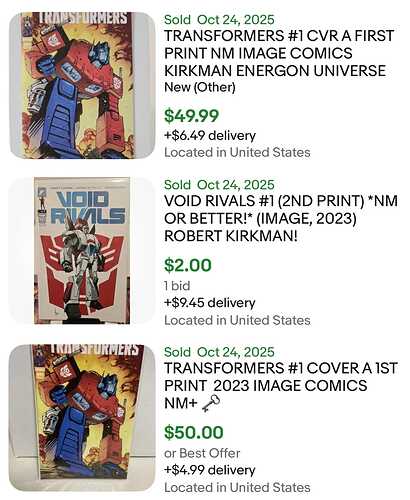Screen dimensions: 410x500
Task: Click Located in United States under $4.99 delivery
Action: coord(237,488)
